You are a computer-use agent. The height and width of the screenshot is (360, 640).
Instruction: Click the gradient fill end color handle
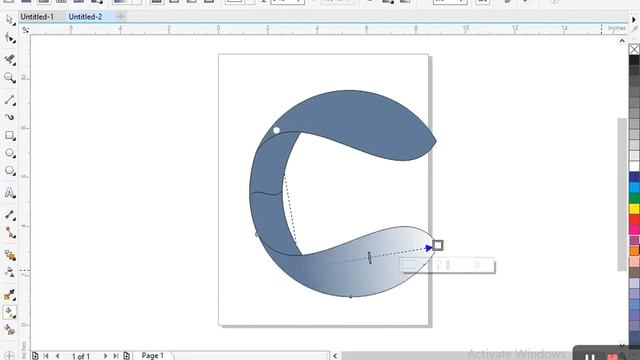[438, 245]
